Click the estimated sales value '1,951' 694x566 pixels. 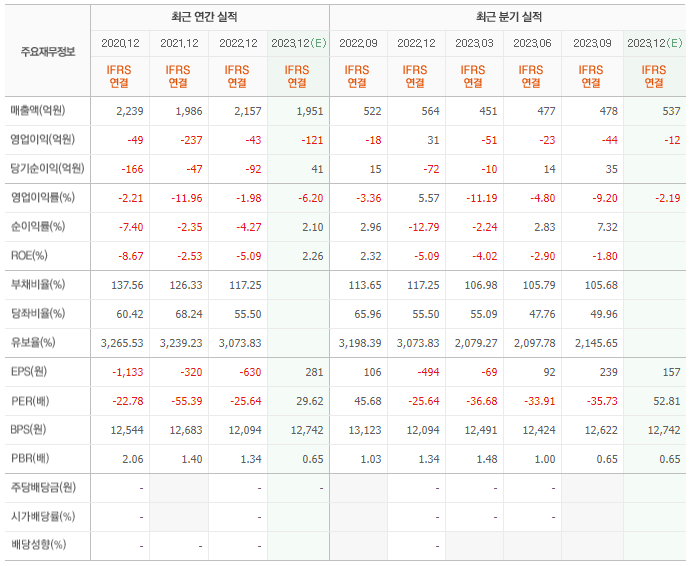(x=310, y=111)
